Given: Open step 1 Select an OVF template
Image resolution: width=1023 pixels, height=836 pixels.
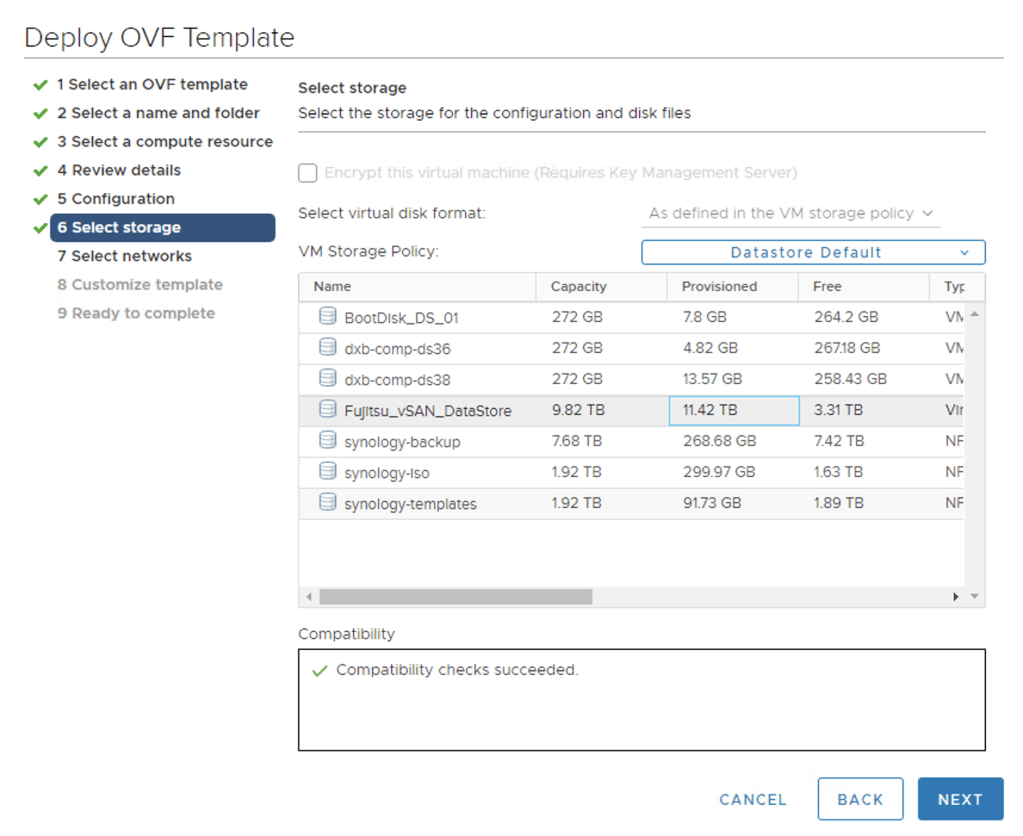Looking at the screenshot, I should pos(152,85).
